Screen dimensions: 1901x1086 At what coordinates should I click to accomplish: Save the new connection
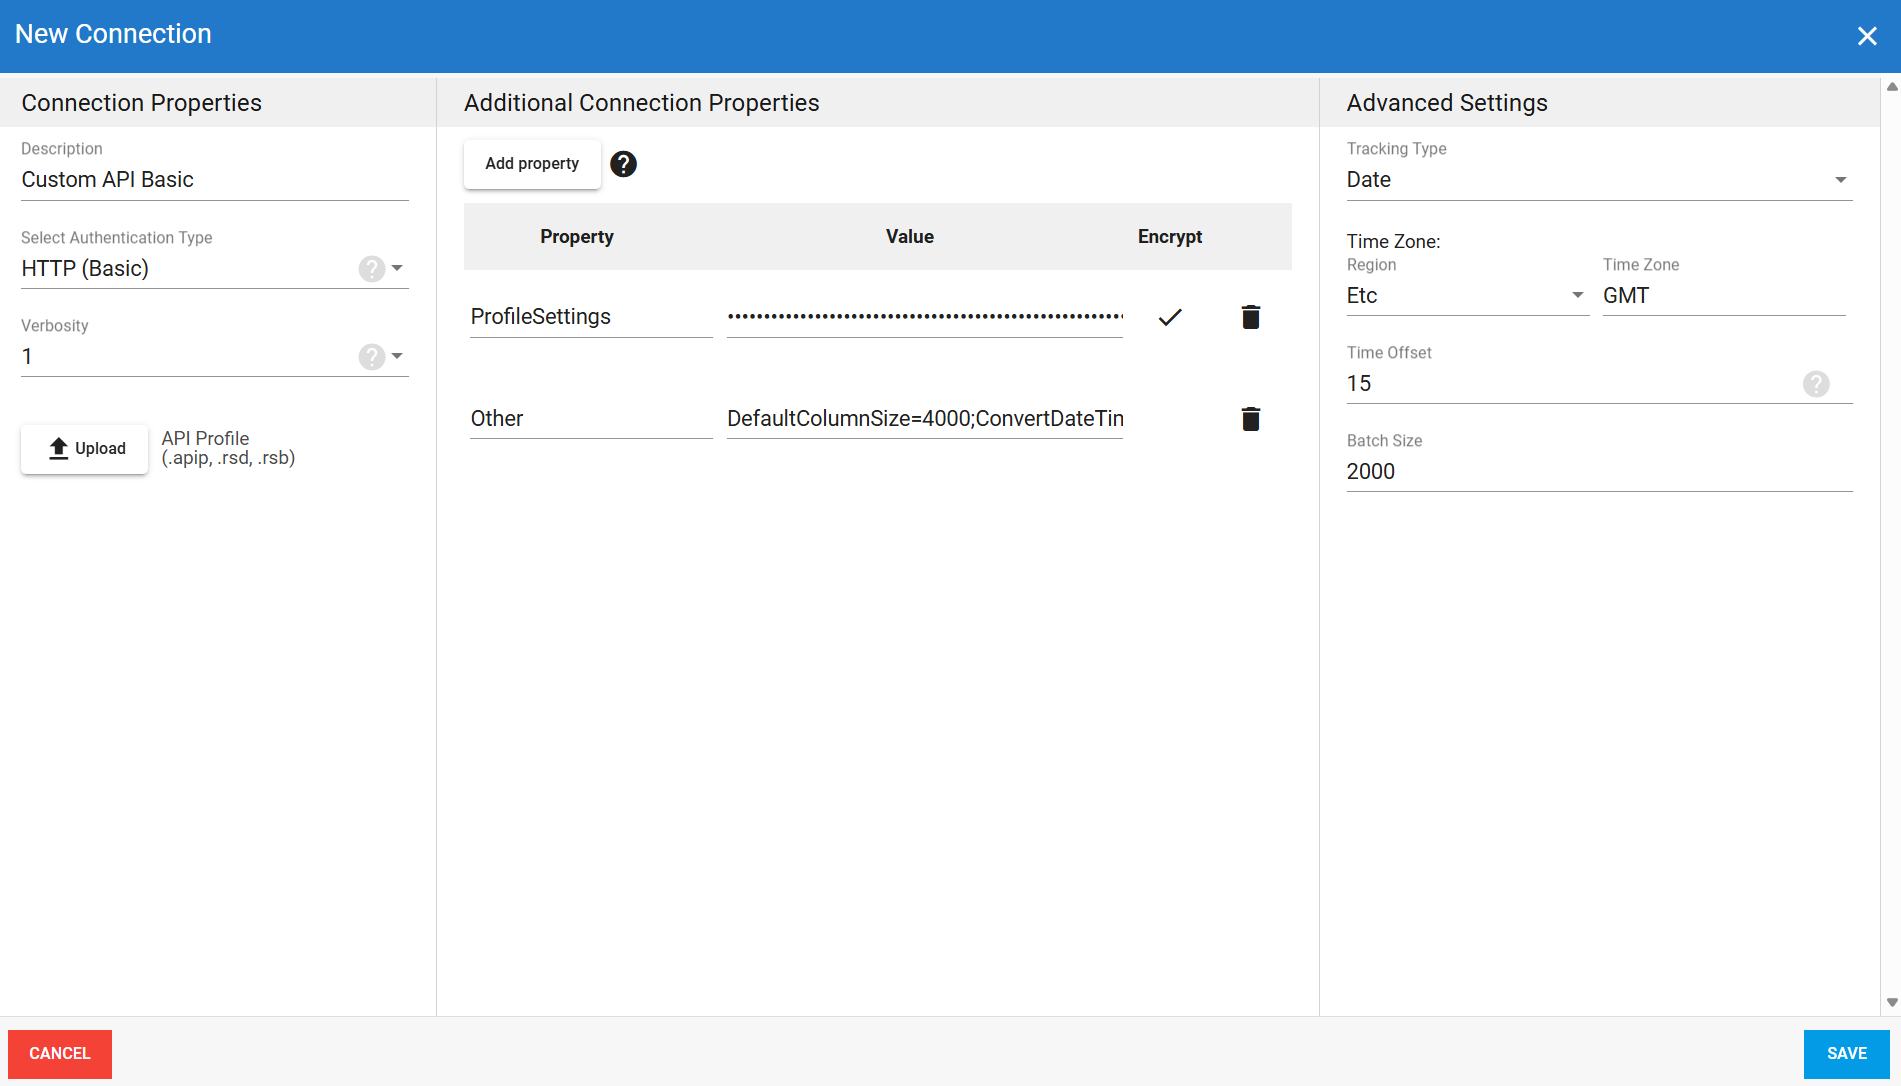[1846, 1054]
